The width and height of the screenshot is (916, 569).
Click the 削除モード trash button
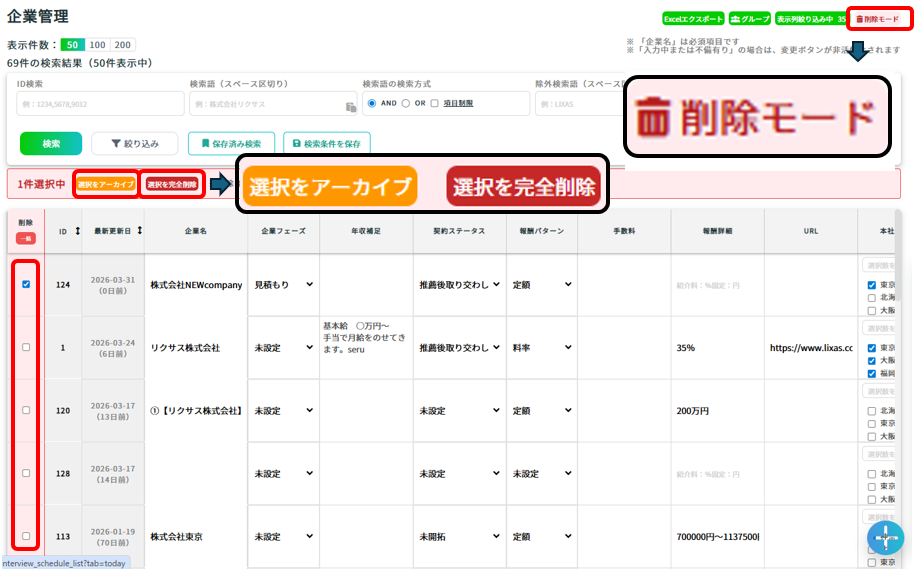(x=879, y=19)
